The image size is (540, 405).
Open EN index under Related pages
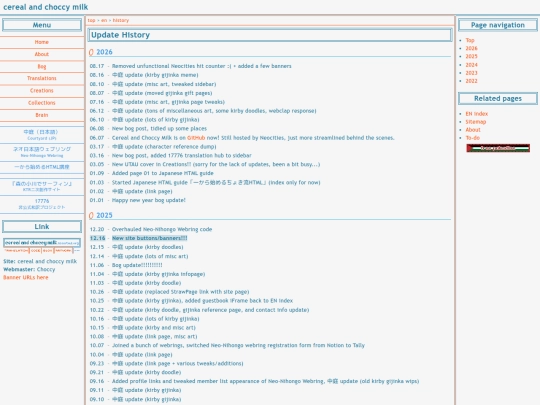(x=477, y=114)
